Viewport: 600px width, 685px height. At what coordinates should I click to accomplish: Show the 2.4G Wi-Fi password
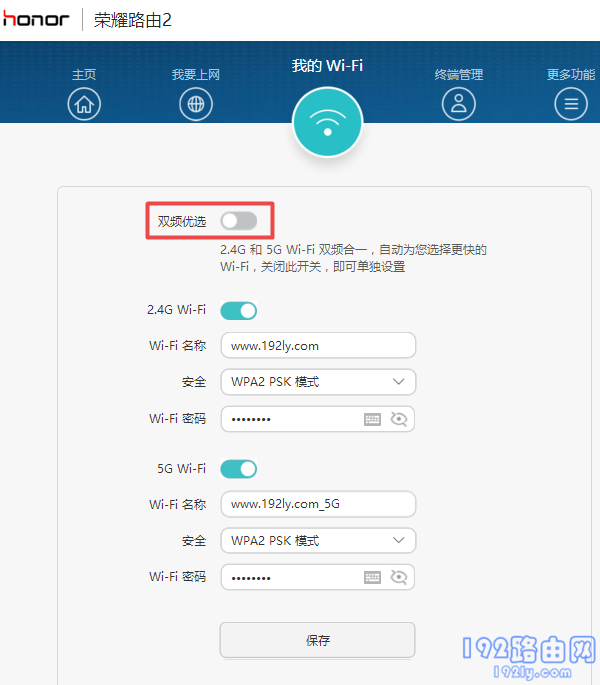click(399, 419)
